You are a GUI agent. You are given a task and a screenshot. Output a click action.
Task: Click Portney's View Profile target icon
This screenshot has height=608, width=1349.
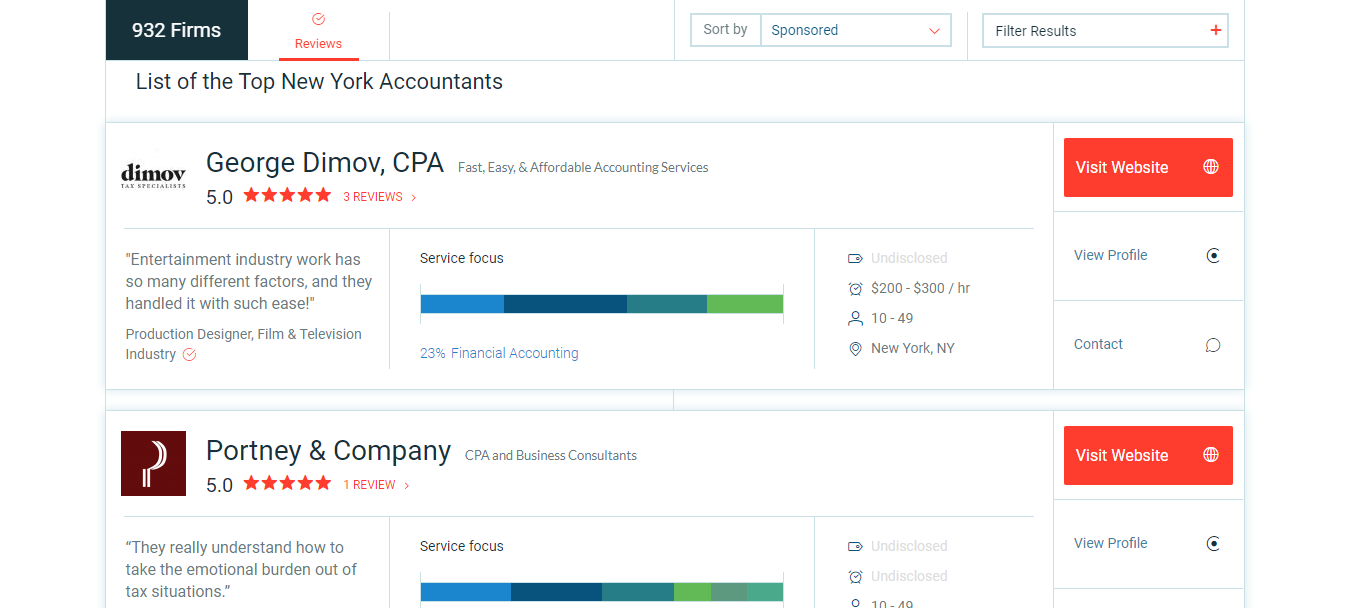(1213, 544)
